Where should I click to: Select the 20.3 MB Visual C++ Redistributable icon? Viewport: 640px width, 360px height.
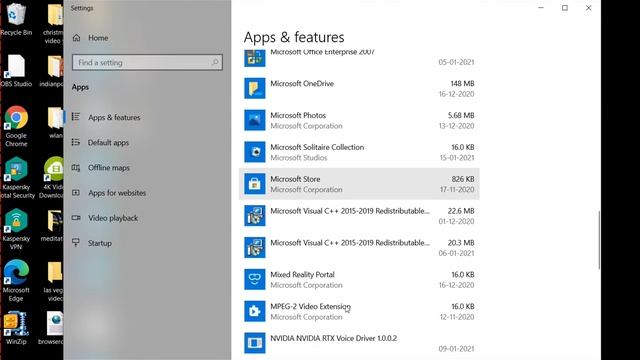(x=255, y=247)
